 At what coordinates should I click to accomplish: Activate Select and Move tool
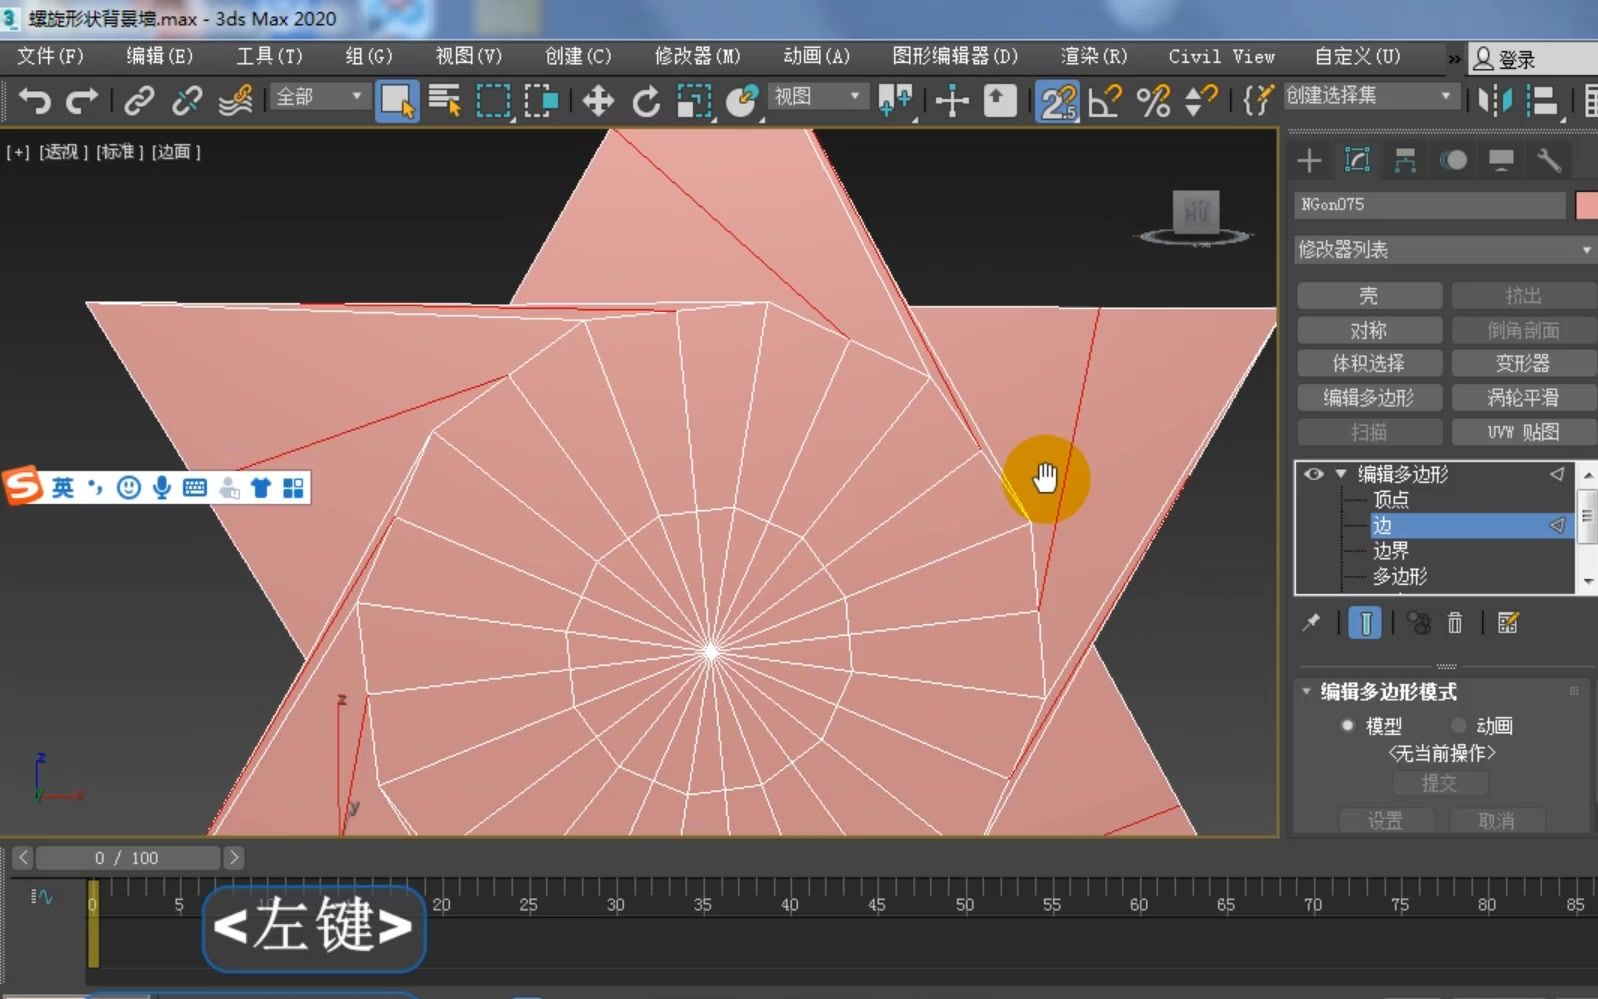tap(598, 101)
